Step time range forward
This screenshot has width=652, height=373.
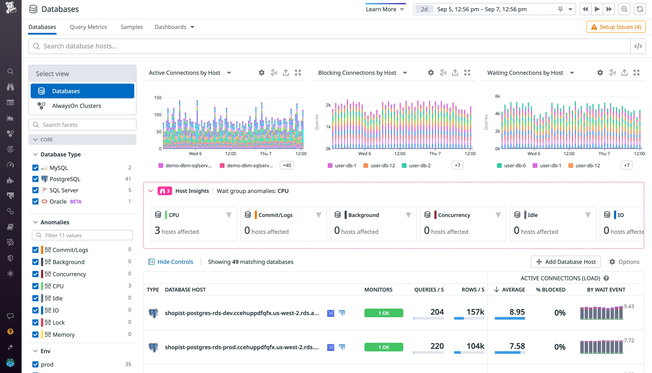pos(609,9)
